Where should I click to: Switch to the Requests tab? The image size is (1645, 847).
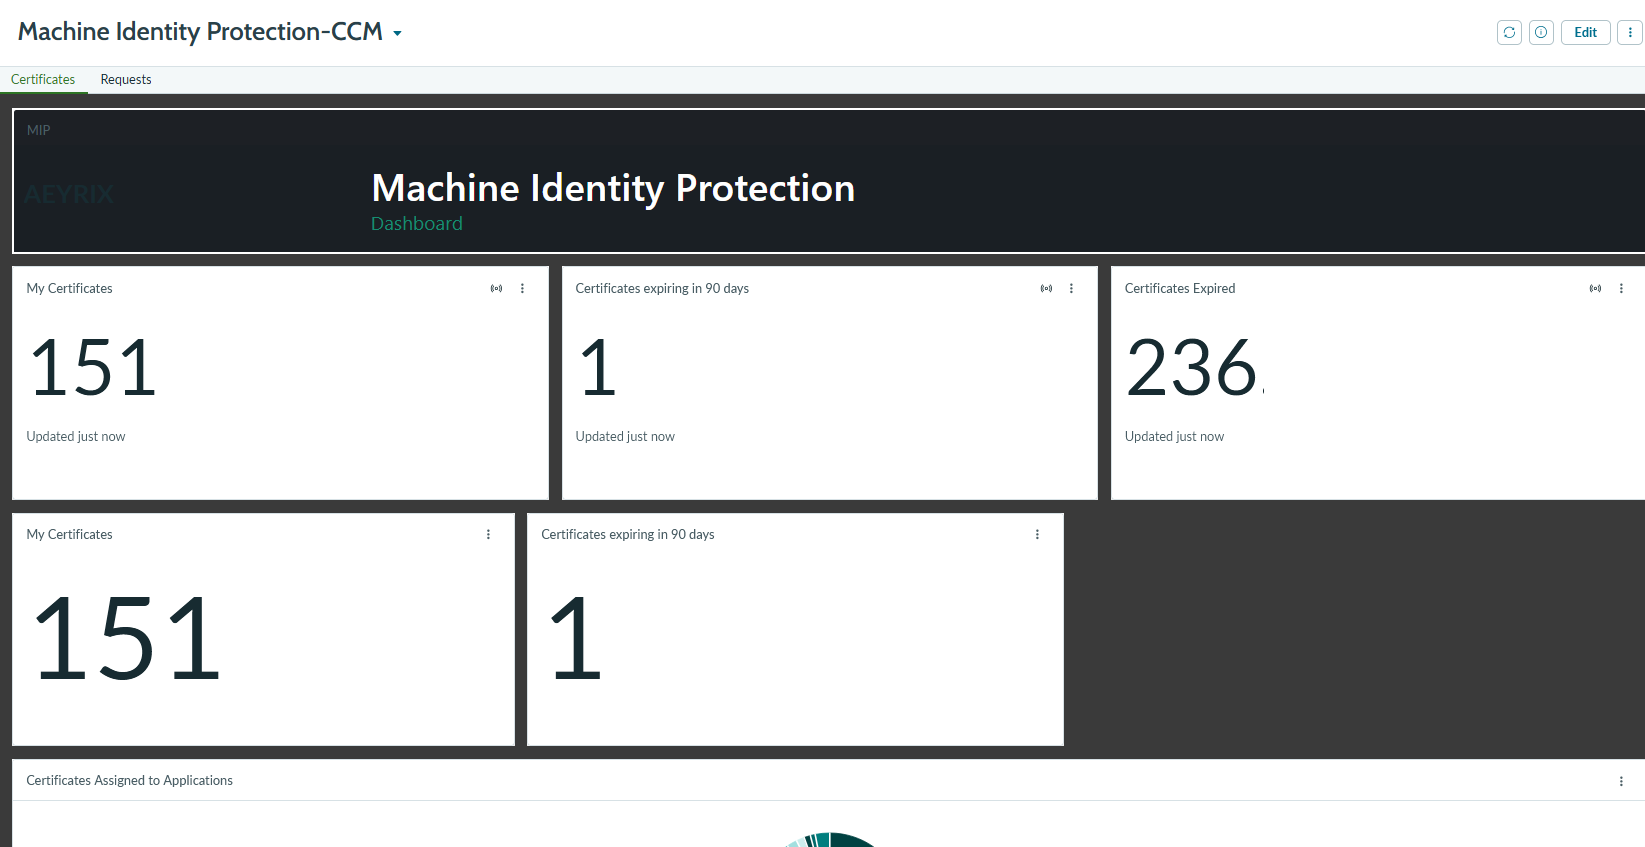pyautogui.click(x=126, y=79)
